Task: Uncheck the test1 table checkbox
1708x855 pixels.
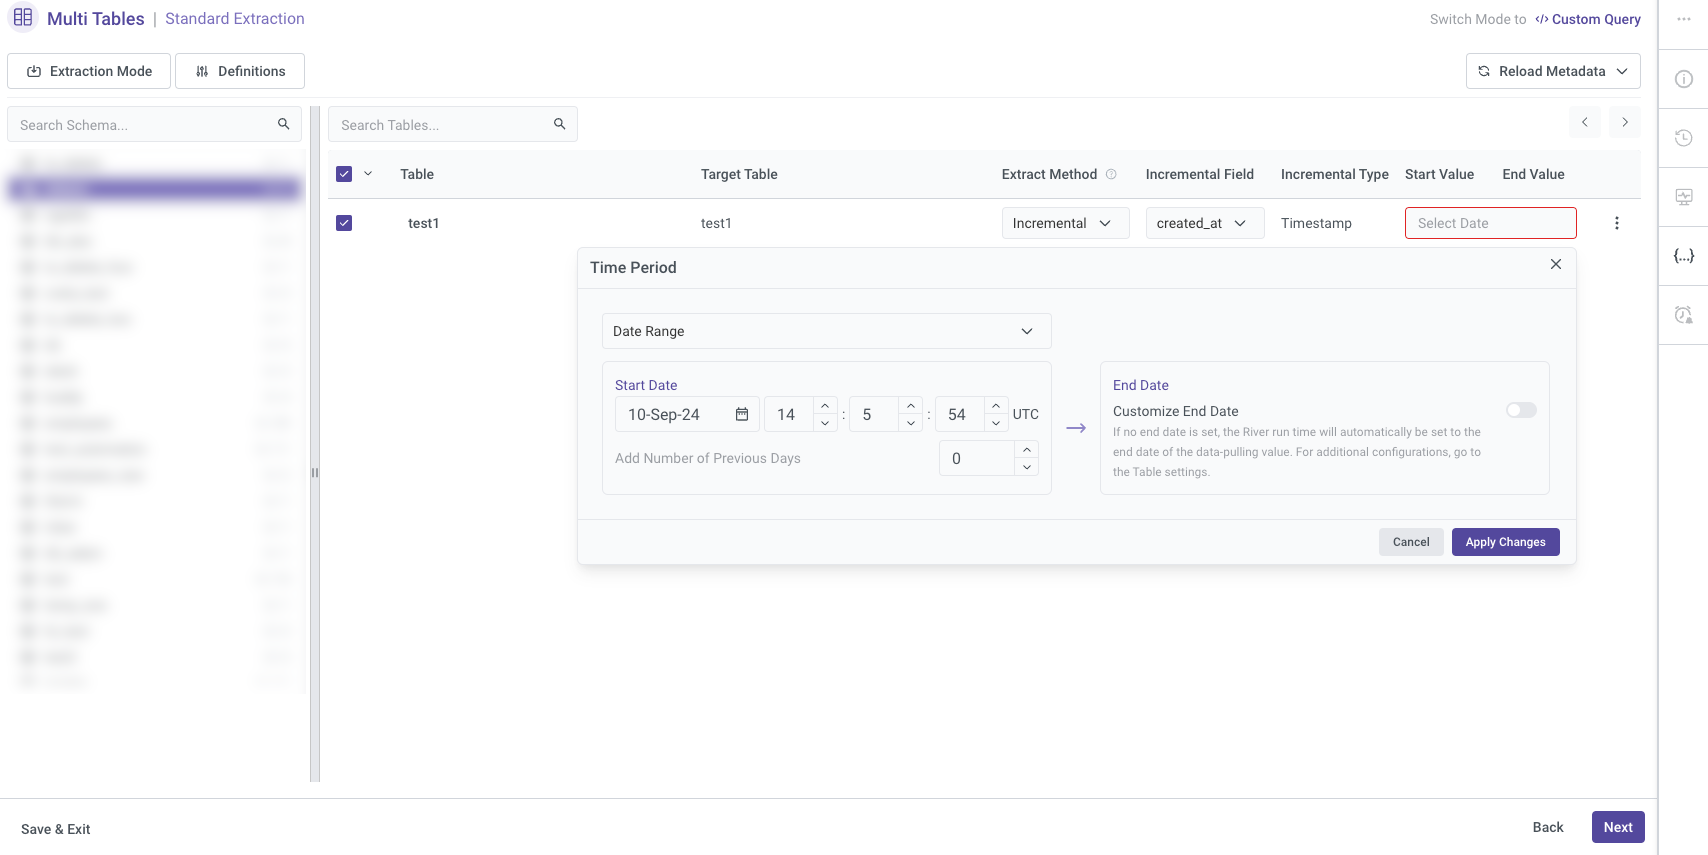Action: [x=344, y=223]
